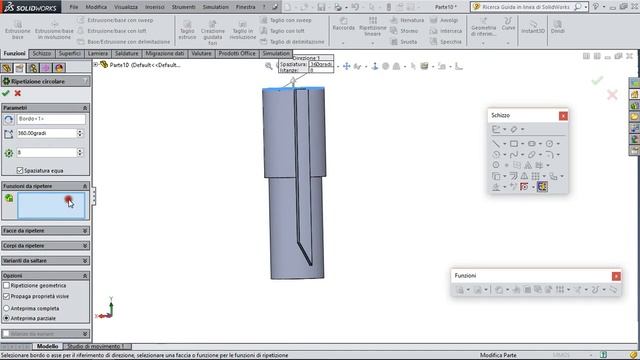The image size is (640, 360).
Task: Click red cancel X in viewport corner
Action: click(x=612, y=95)
